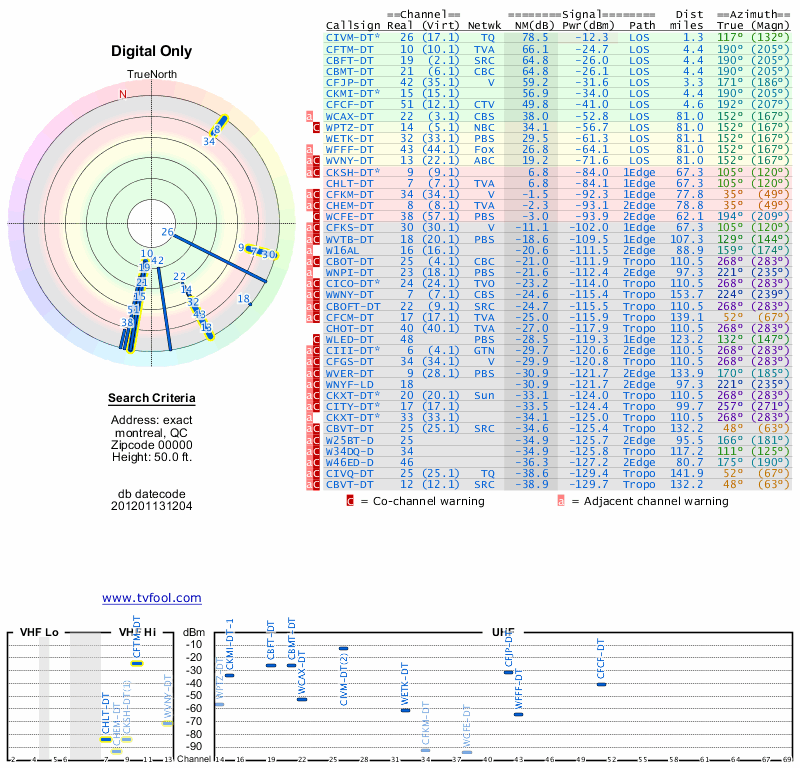Screen dimensions: 800x768
Task: Click the channel 34 marker on the radar plot
Action: tap(209, 141)
